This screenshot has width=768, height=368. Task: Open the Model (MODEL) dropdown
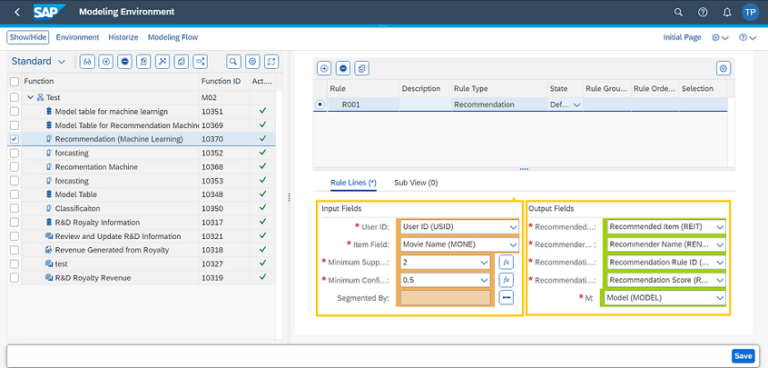(720, 297)
